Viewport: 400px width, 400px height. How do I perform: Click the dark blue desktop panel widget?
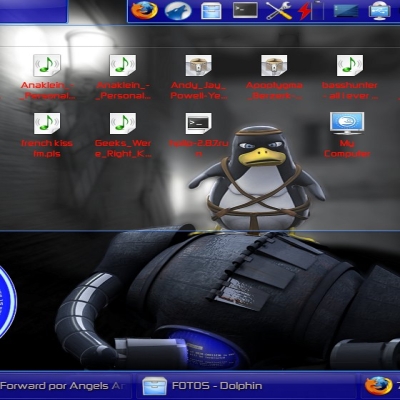pyautogui.click(x=346, y=11)
